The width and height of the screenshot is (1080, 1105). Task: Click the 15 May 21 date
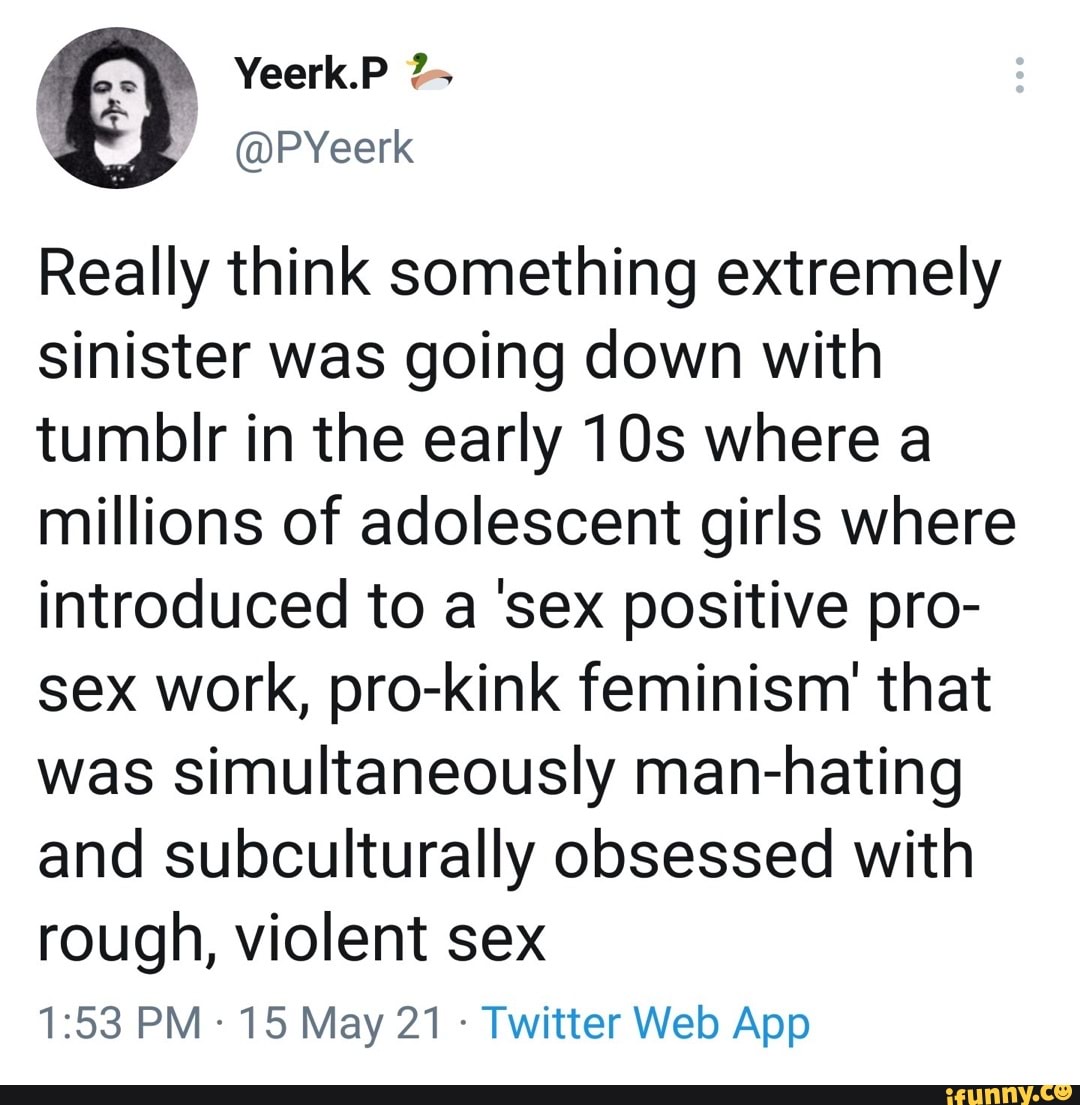point(341,1023)
